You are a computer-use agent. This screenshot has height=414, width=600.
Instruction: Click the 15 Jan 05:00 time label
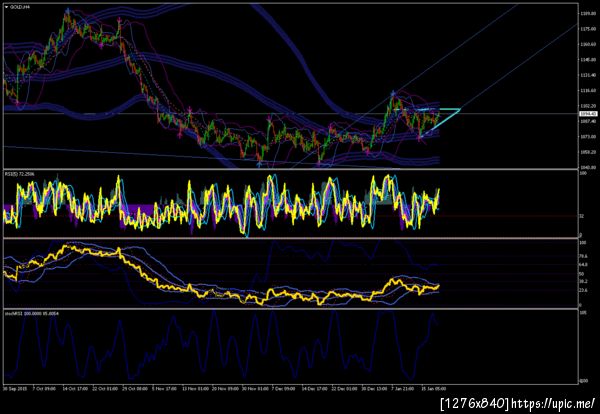(x=432, y=388)
